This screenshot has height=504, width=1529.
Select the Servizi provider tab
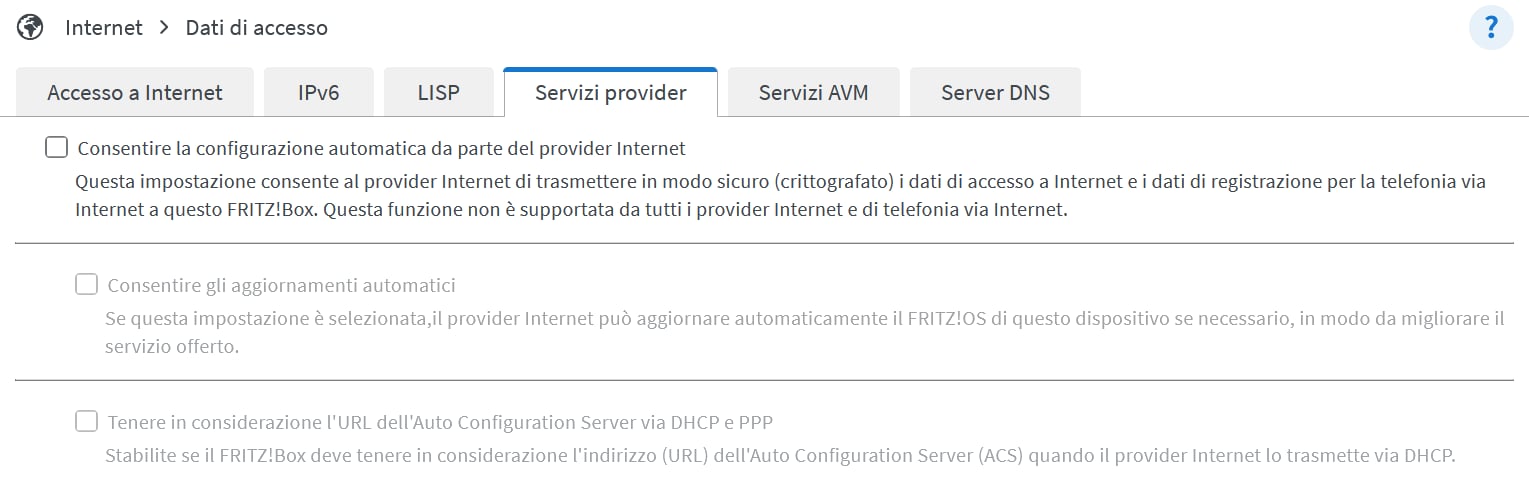click(611, 93)
